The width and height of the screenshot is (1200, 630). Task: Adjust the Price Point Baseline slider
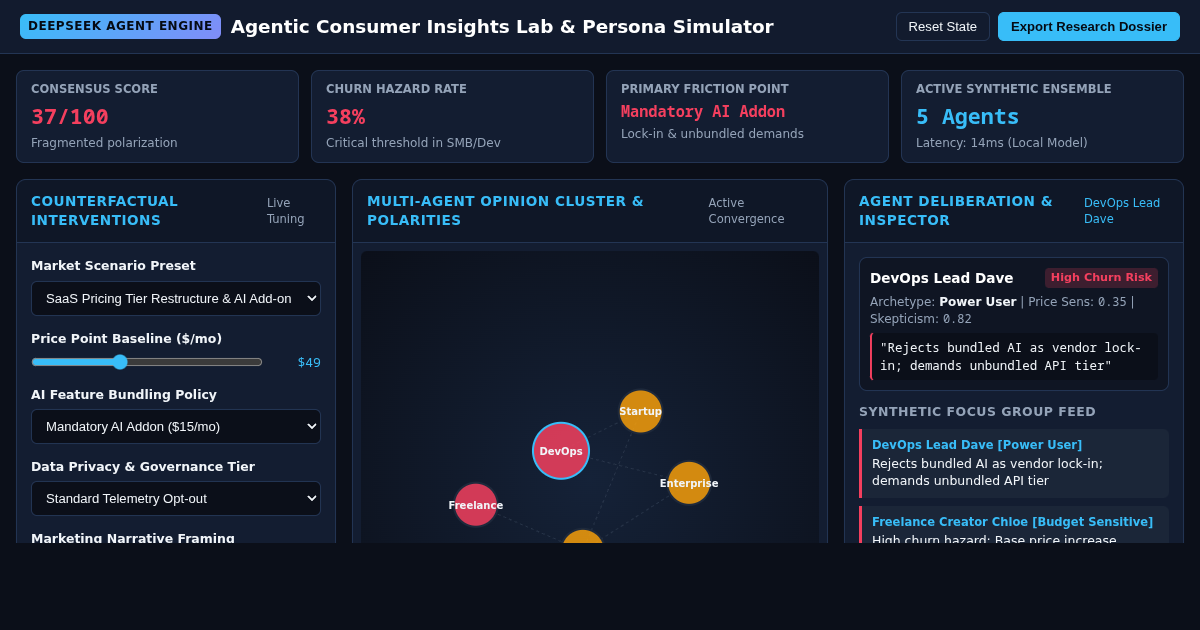tap(147, 362)
